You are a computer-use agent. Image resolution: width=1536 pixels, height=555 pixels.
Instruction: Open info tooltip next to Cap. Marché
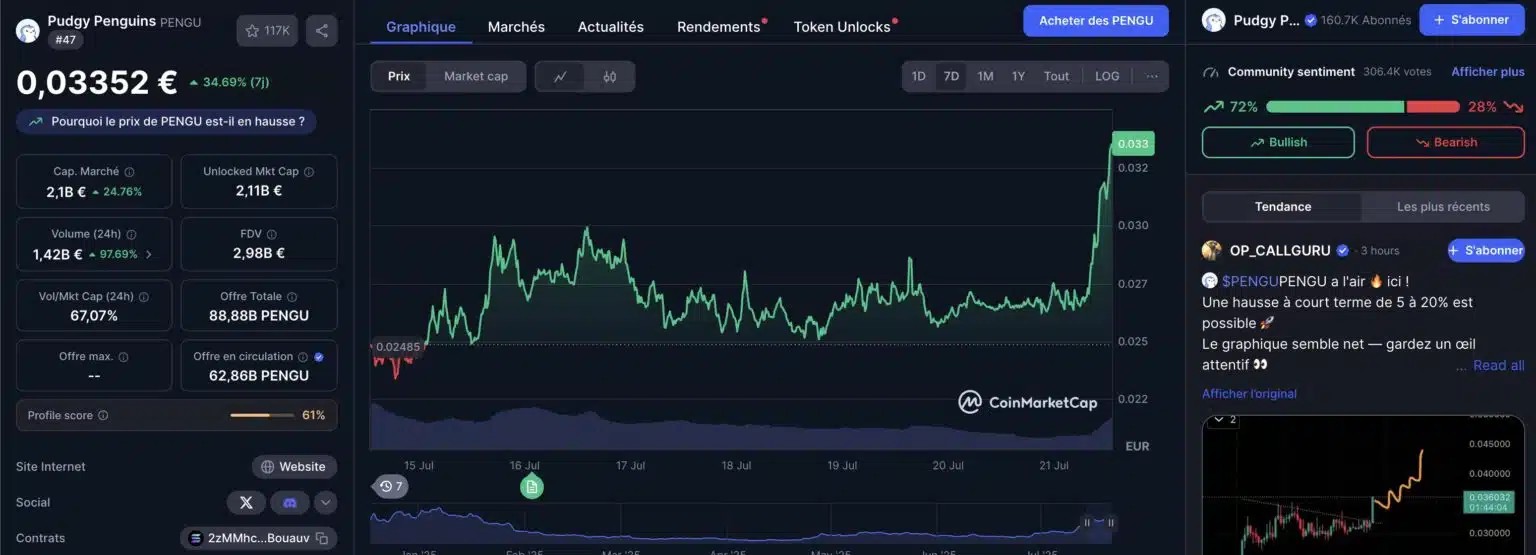(x=129, y=172)
